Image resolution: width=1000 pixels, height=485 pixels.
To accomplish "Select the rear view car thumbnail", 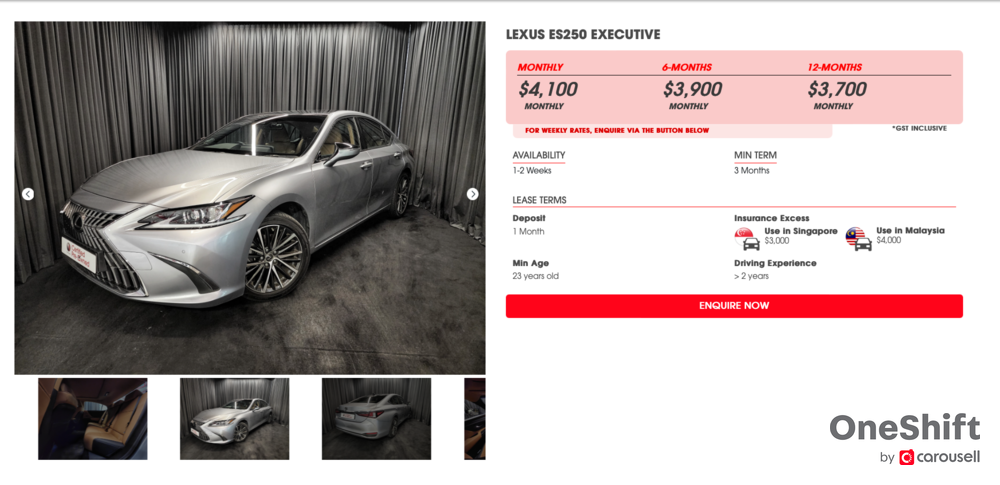I will 376,419.
